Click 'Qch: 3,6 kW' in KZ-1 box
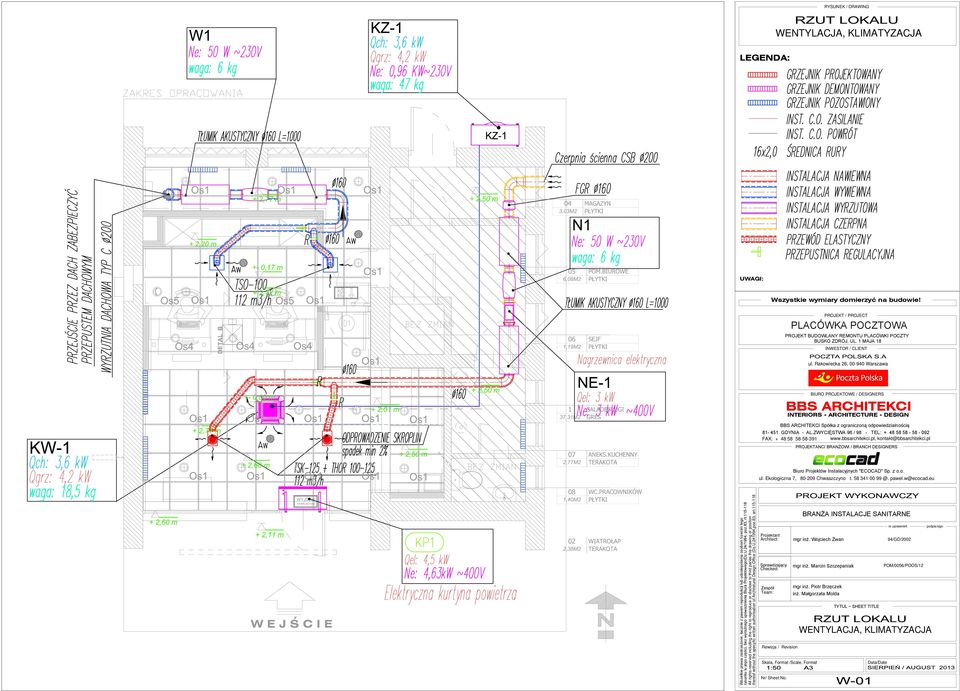Image resolution: width=960 pixels, height=691 pixels. (397, 43)
